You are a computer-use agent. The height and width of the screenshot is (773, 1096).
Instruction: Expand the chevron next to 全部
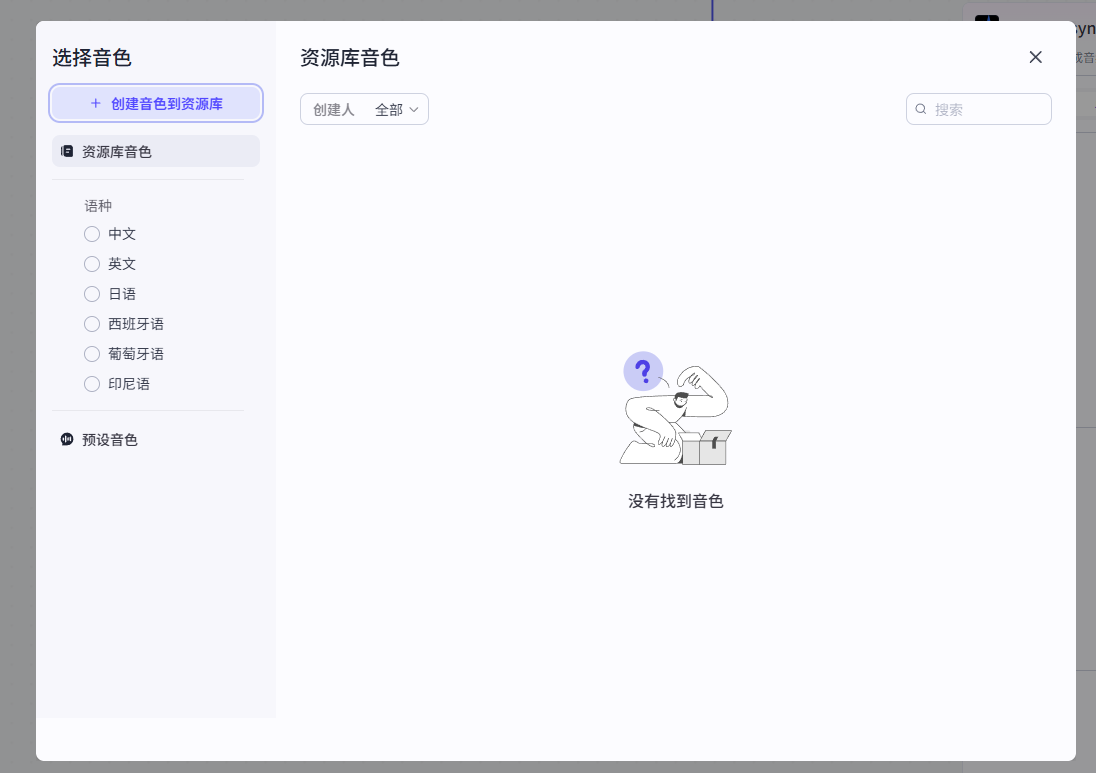pyautogui.click(x=413, y=110)
